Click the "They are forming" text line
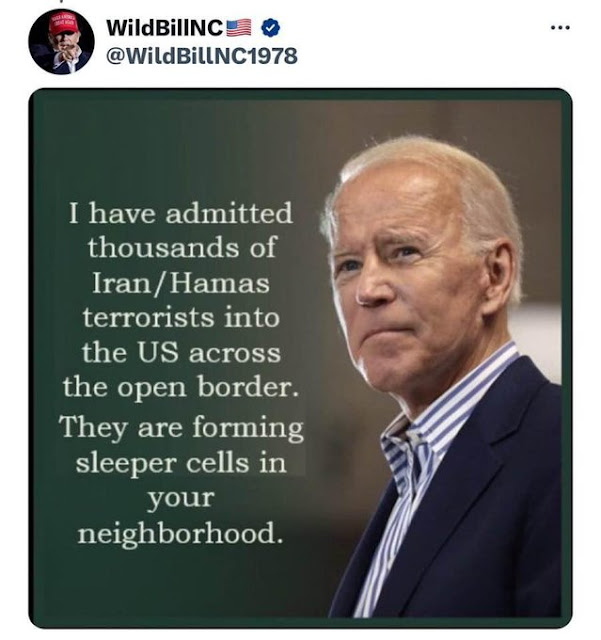601x640 pixels. point(181,428)
